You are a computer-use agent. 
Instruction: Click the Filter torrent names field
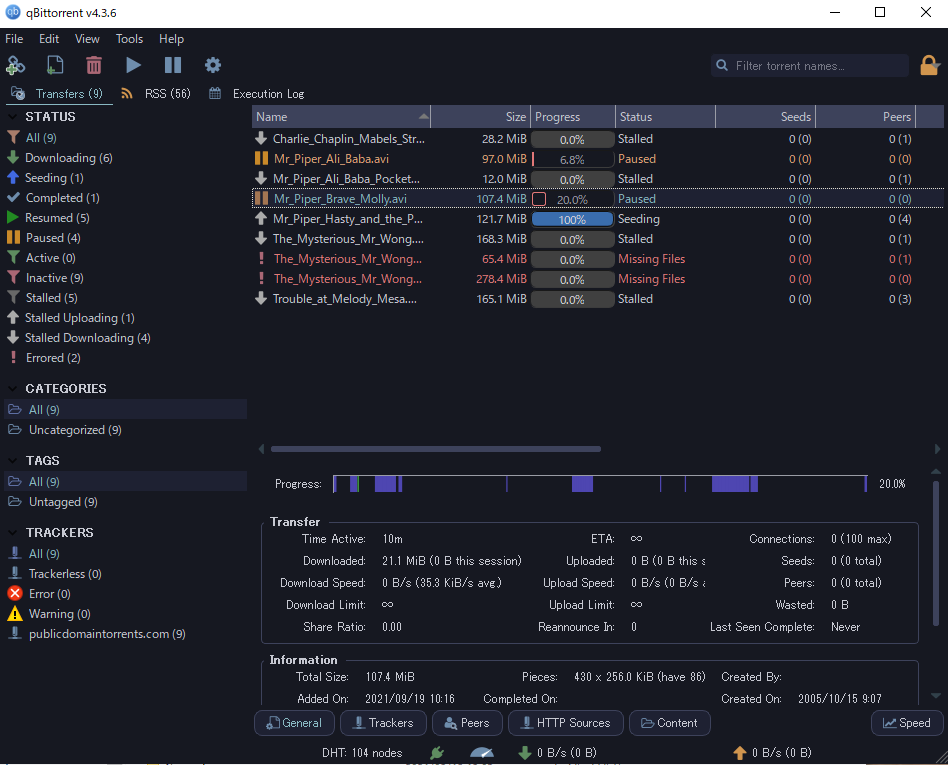(x=810, y=65)
